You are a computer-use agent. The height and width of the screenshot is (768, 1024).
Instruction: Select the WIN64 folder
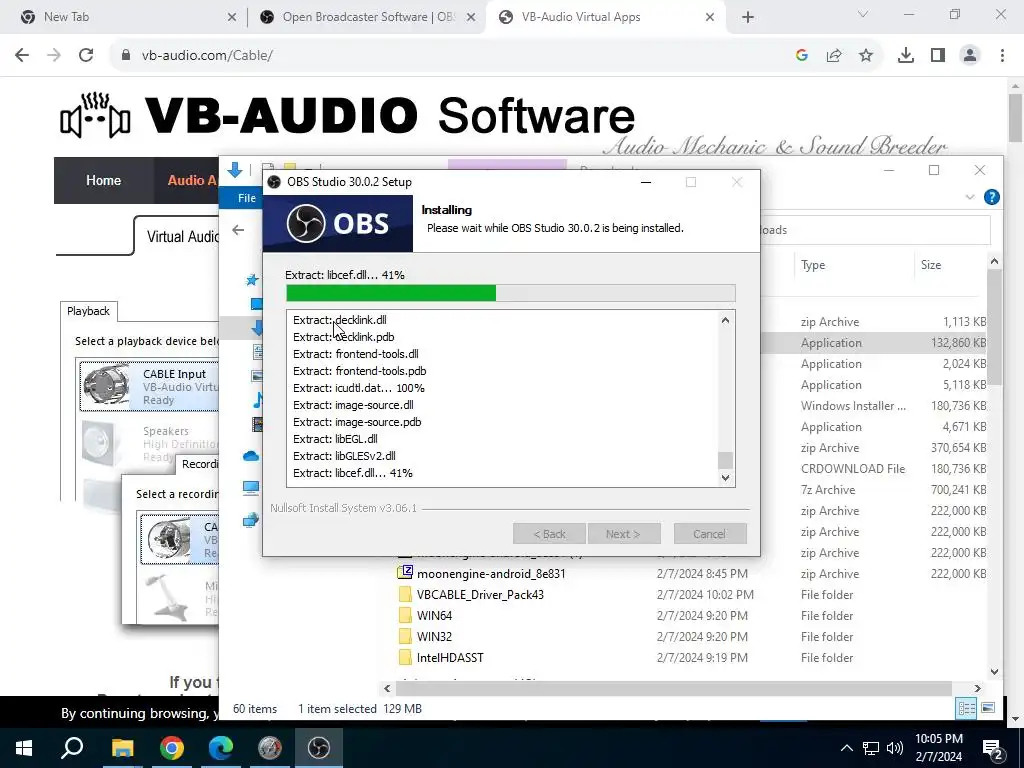(x=434, y=616)
